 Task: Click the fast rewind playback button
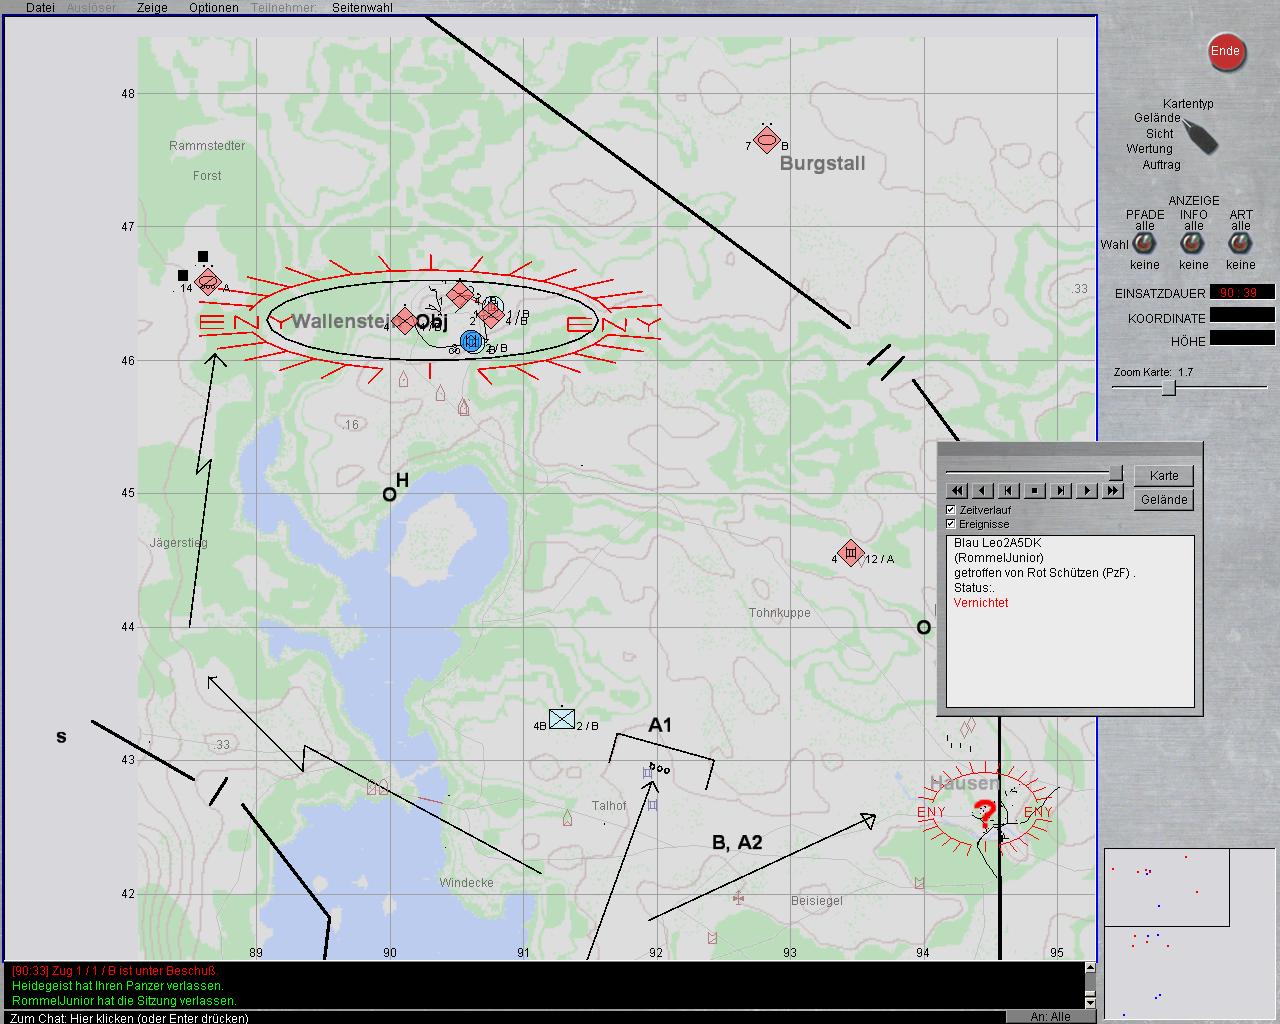[x=957, y=490]
